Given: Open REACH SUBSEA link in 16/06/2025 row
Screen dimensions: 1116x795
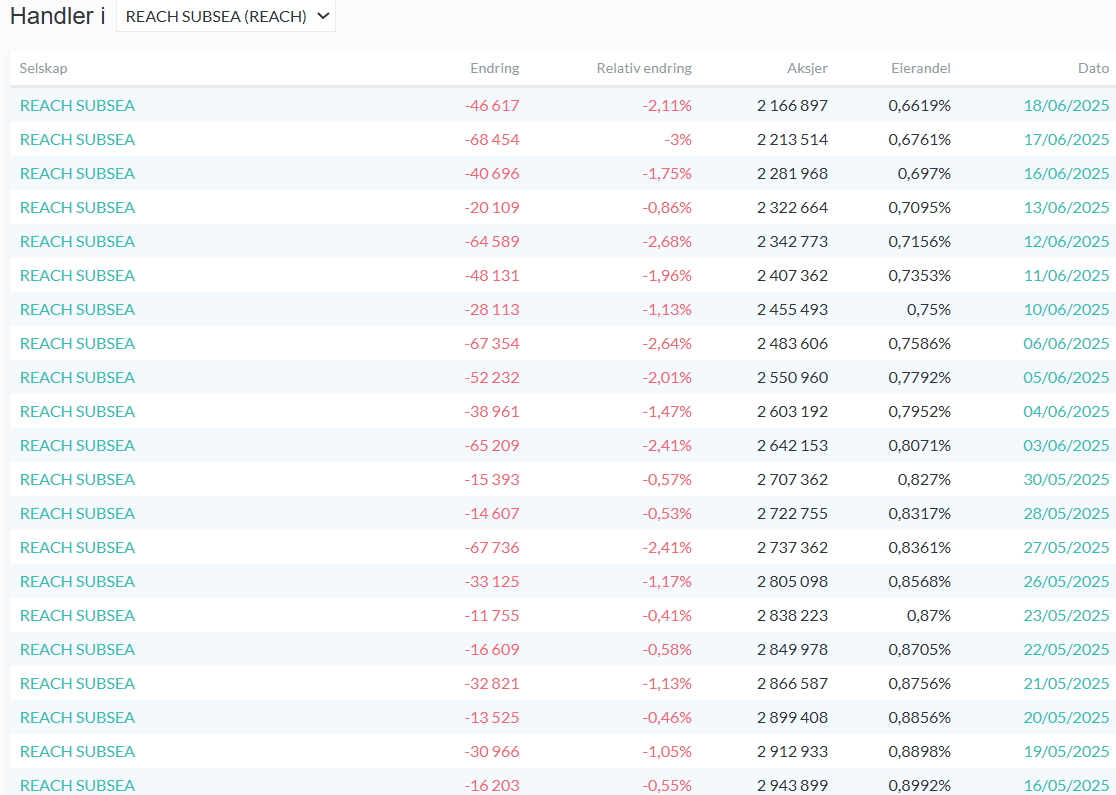Looking at the screenshot, I should [x=78, y=174].
